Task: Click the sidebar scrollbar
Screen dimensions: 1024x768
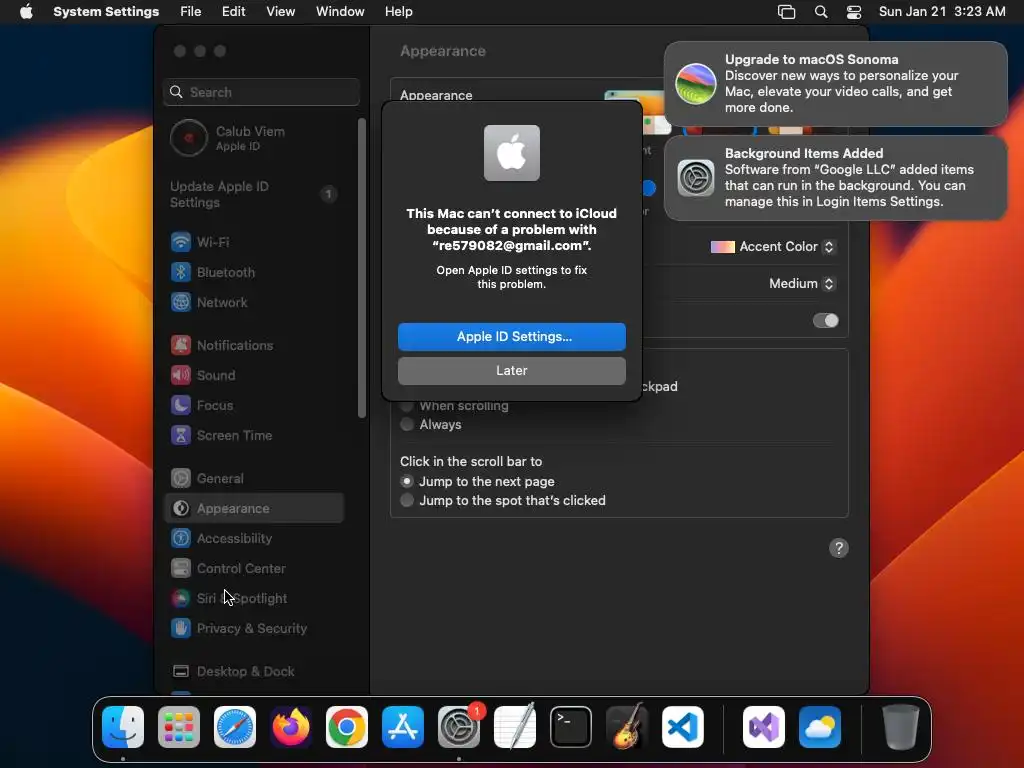Action: click(362, 268)
